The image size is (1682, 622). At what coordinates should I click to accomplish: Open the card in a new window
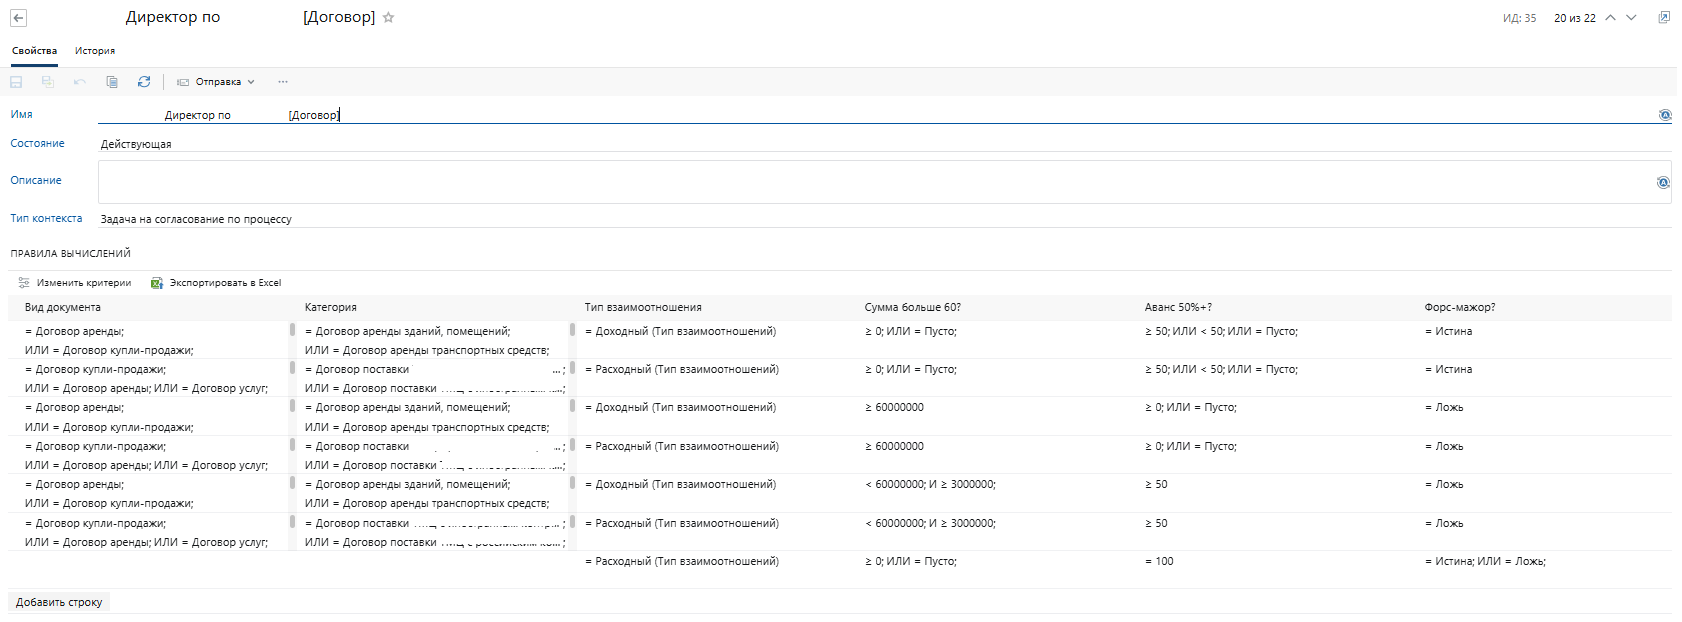point(1664,18)
